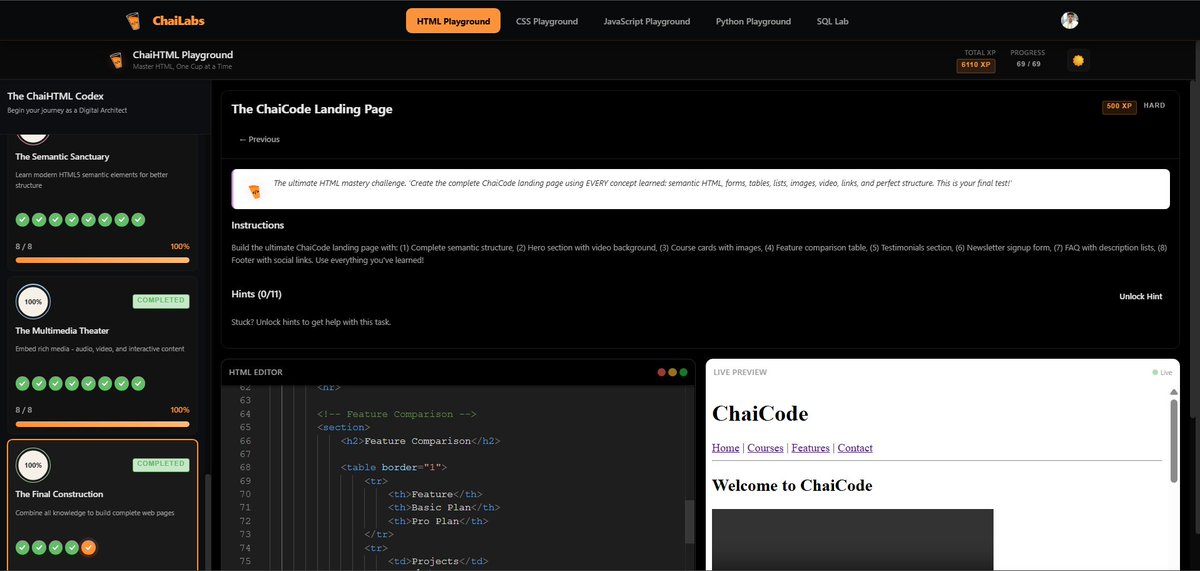The width and height of the screenshot is (1200, 571).
Task: Click the ChaiLabs cup logo icon
Action: (x=134, y=20)
